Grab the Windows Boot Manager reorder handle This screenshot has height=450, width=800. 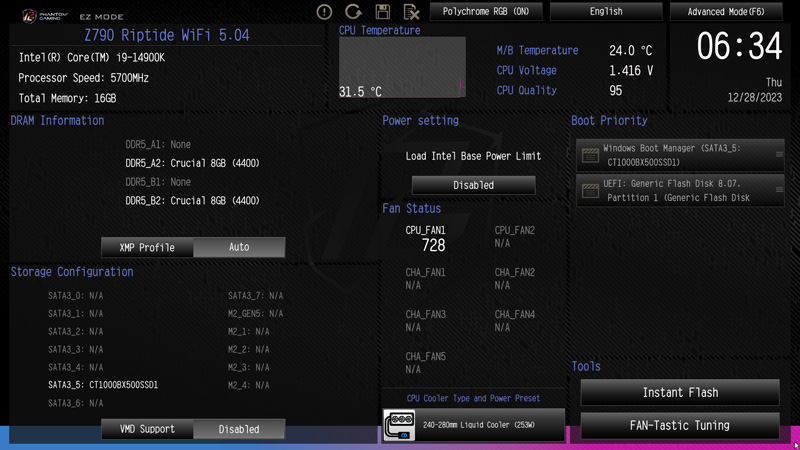[x=779, y=154]
